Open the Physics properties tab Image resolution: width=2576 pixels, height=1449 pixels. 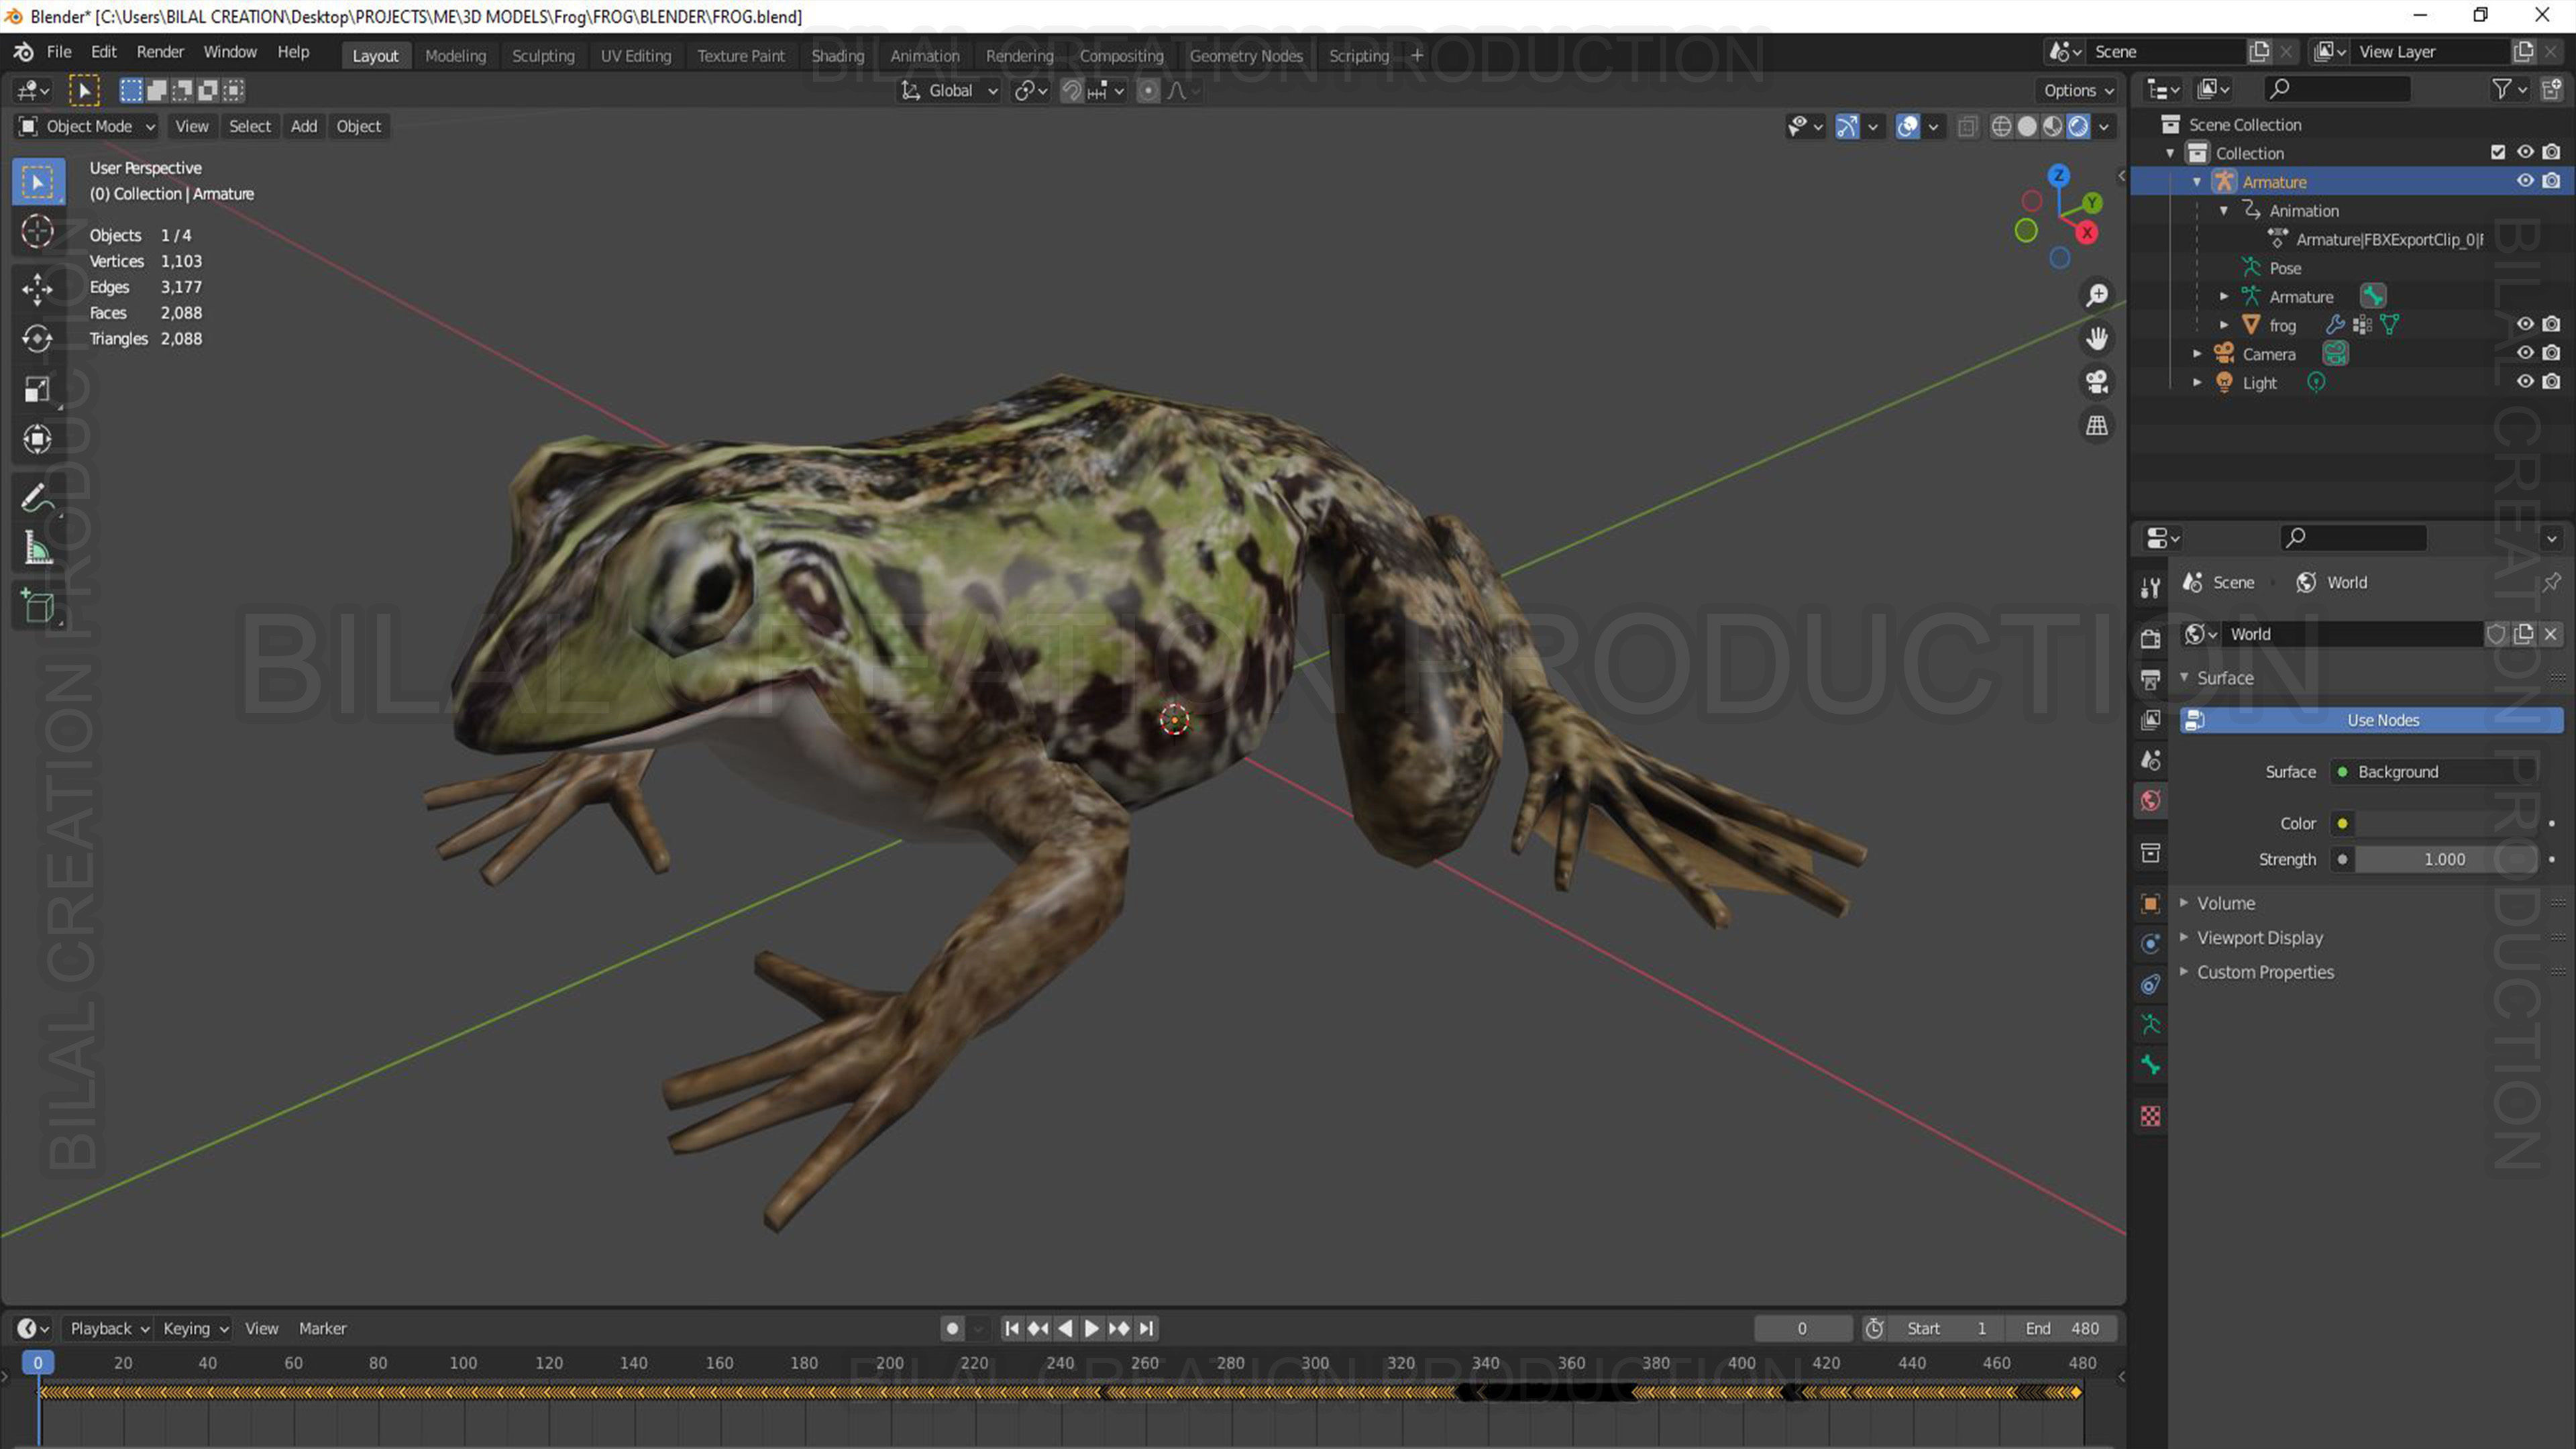2150,943
